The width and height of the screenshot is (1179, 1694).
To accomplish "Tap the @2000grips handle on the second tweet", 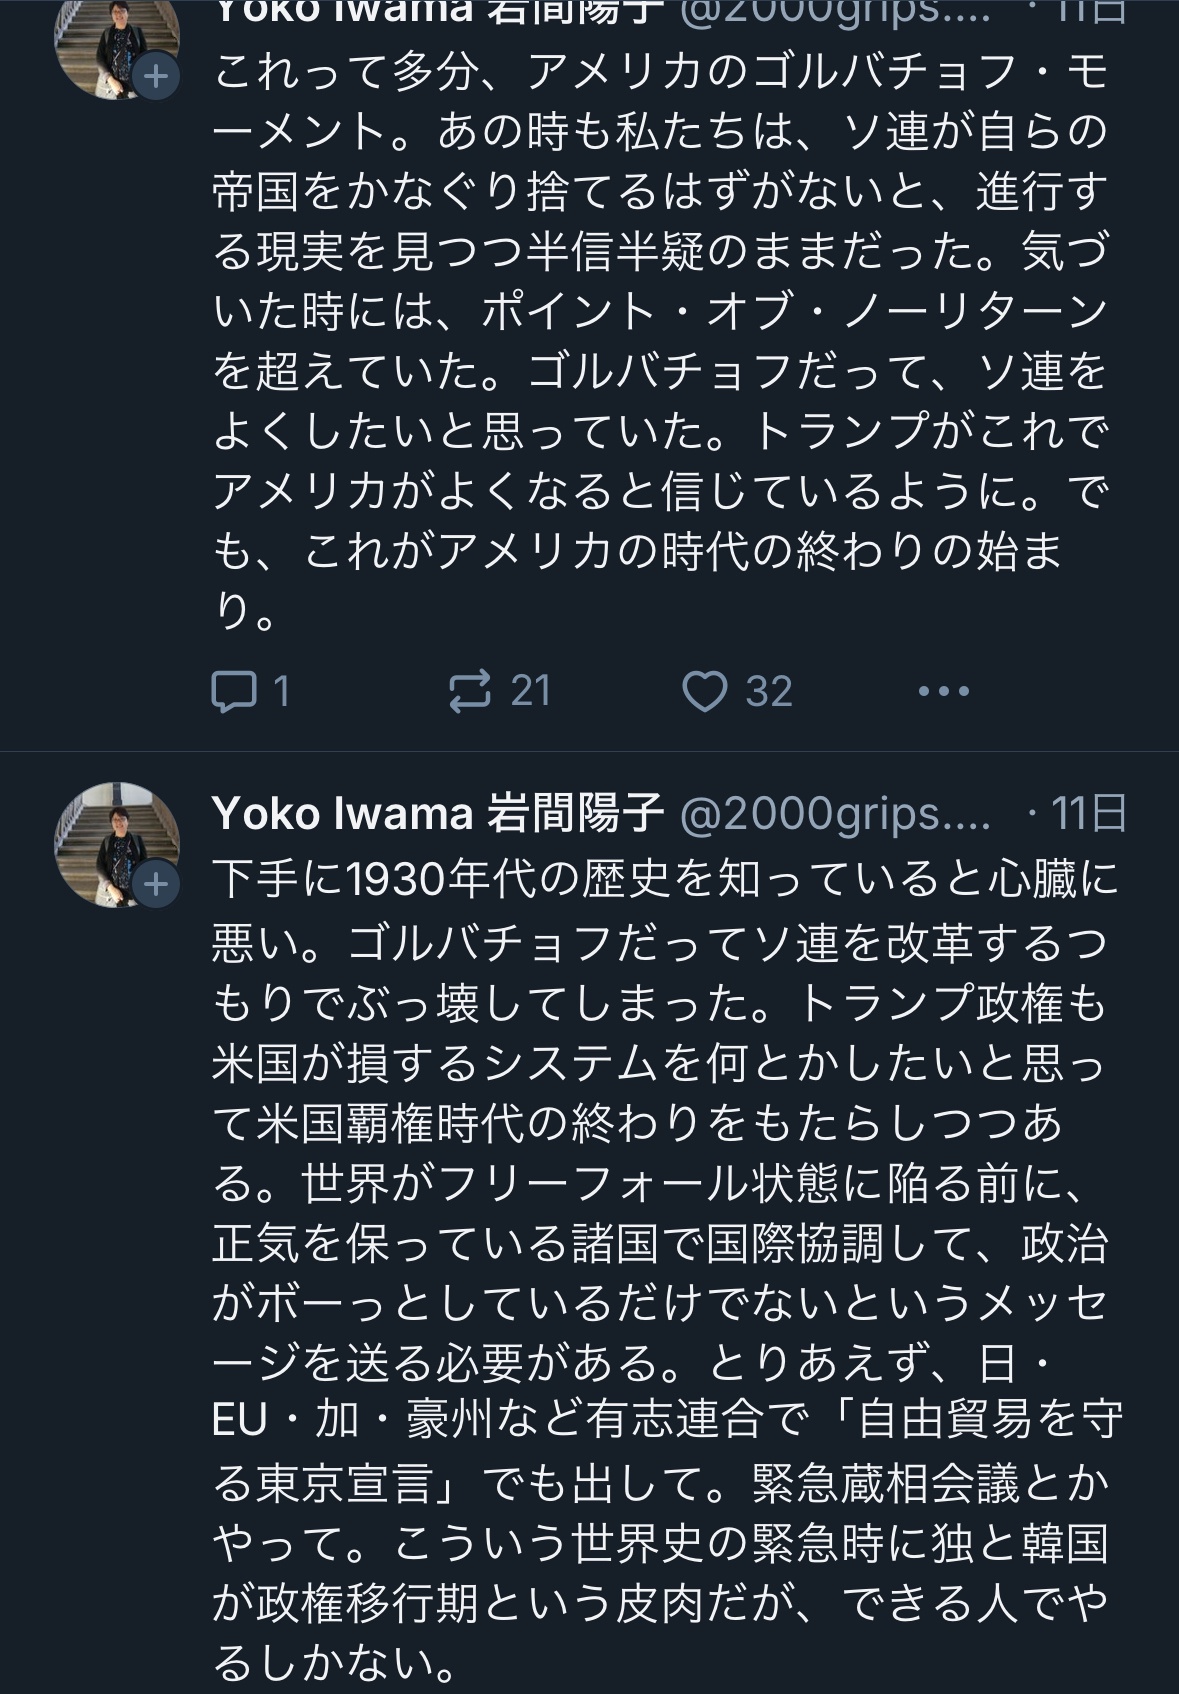I will pos(835,815).
